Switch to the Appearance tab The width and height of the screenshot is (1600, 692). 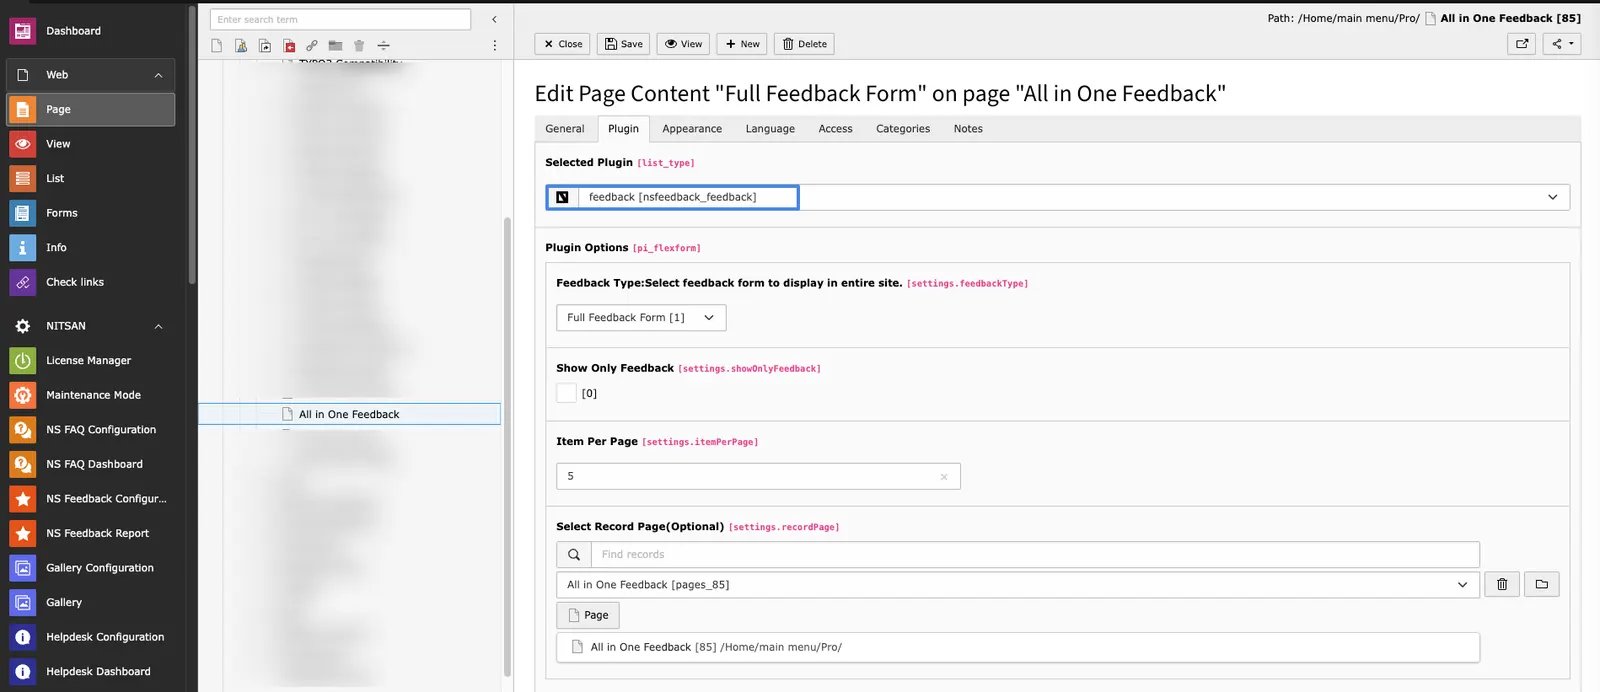[692, 129]
